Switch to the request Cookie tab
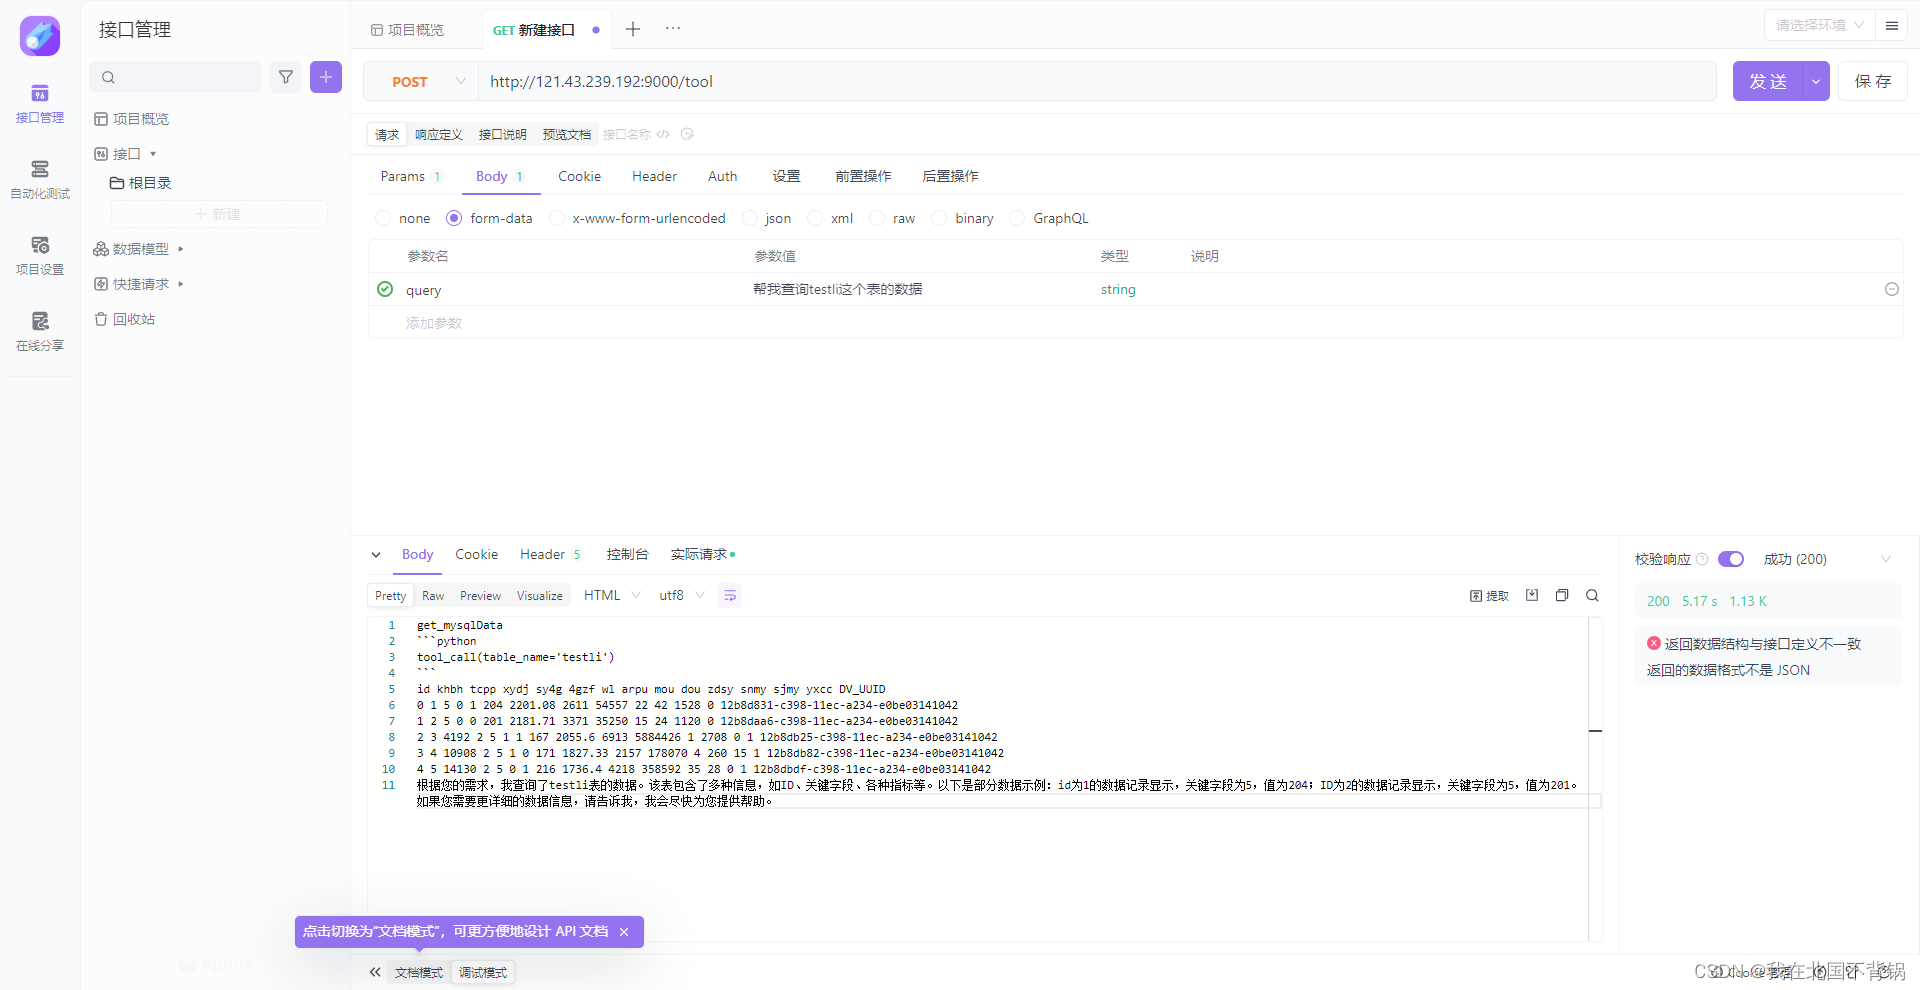Viewport: 1920px width, 990px height. click(580, 176)
